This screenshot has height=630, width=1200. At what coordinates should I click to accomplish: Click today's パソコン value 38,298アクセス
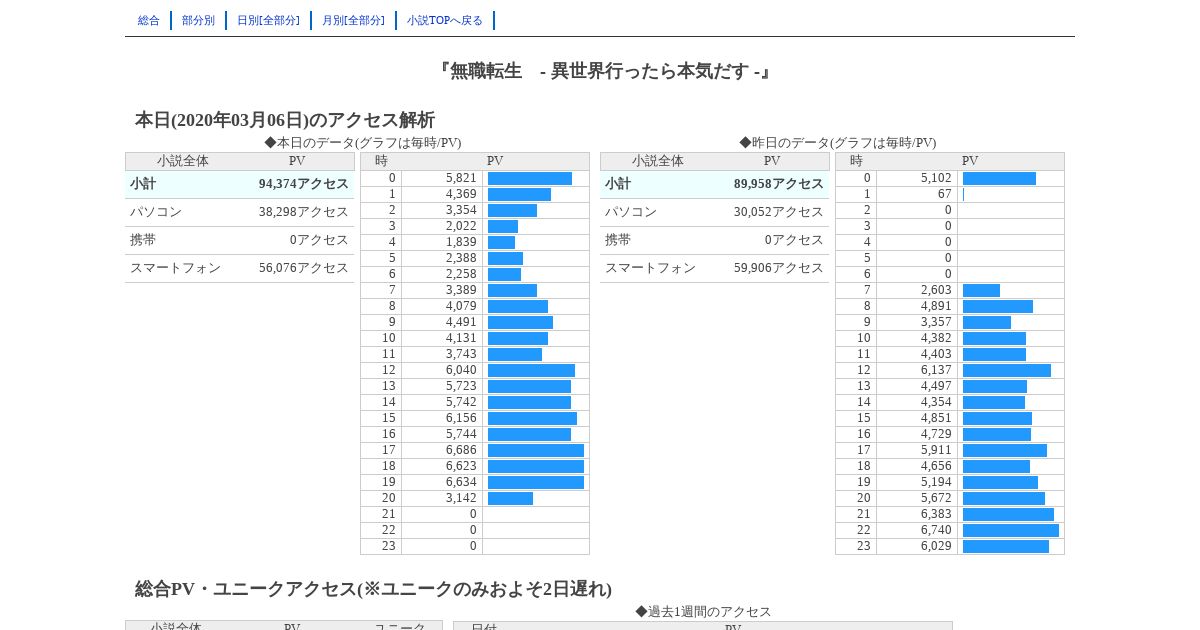[x=304, y=212]
